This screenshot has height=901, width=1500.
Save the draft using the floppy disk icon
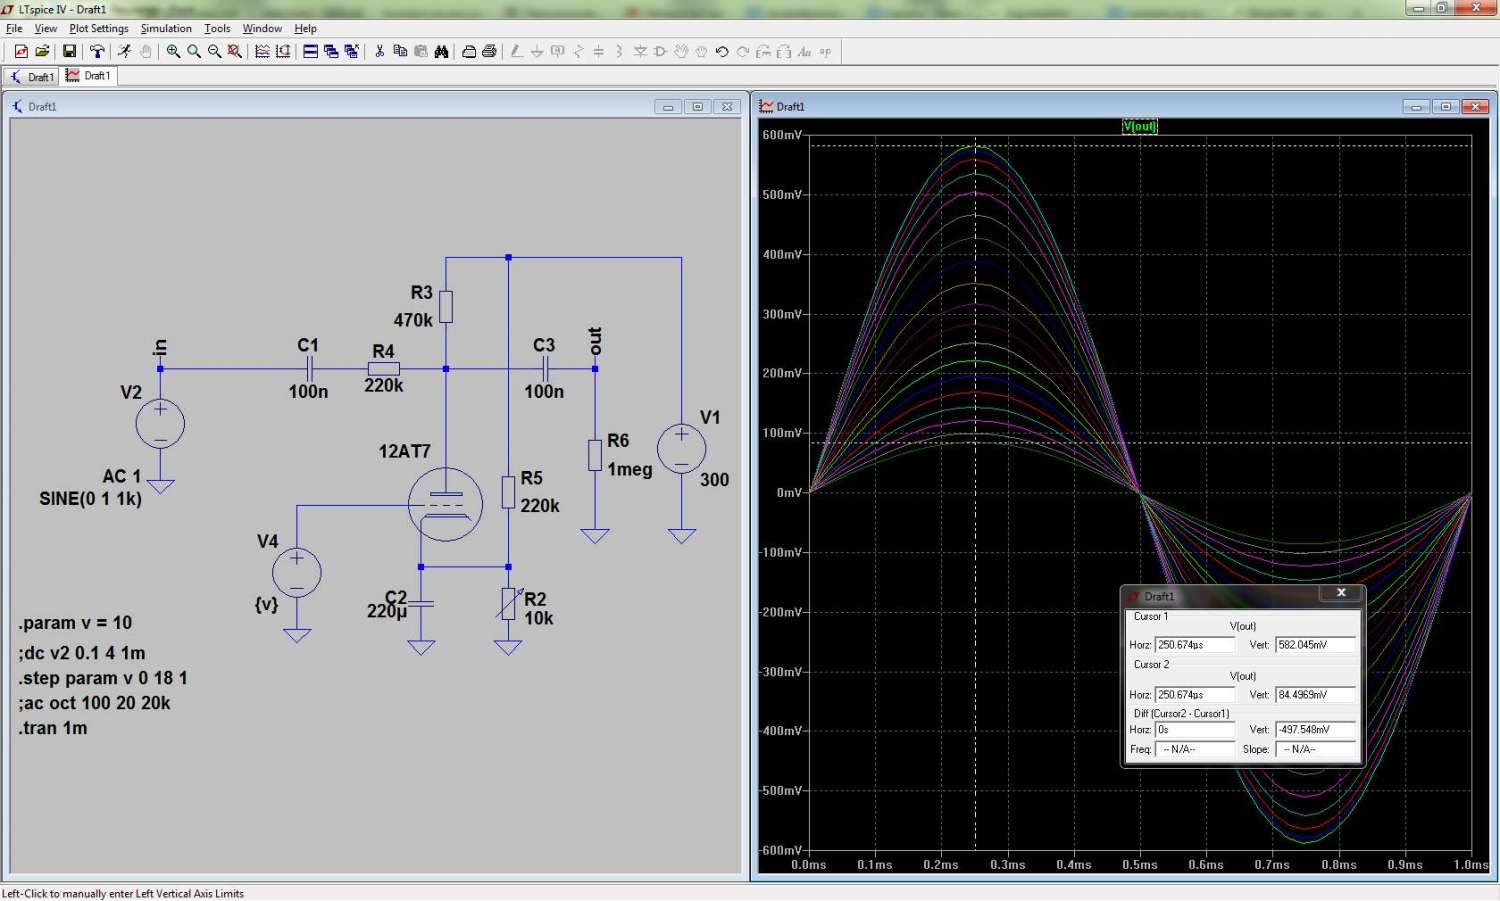tap(69, 51)
